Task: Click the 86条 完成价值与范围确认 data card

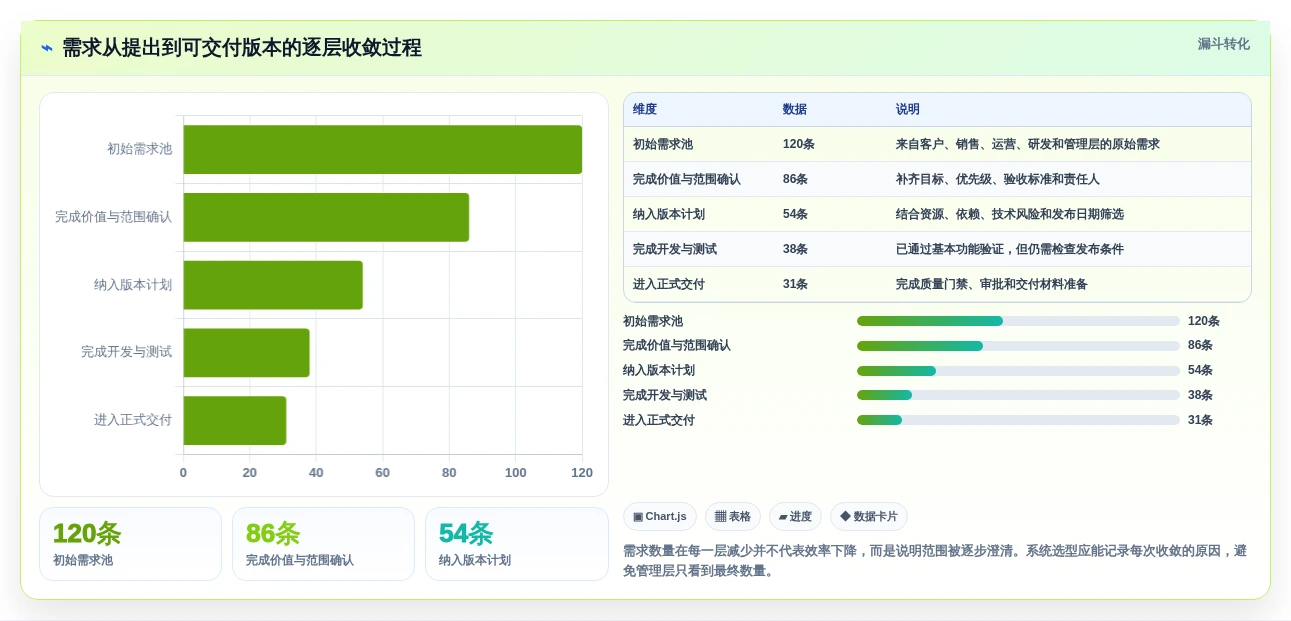Action: click(323, 544)
